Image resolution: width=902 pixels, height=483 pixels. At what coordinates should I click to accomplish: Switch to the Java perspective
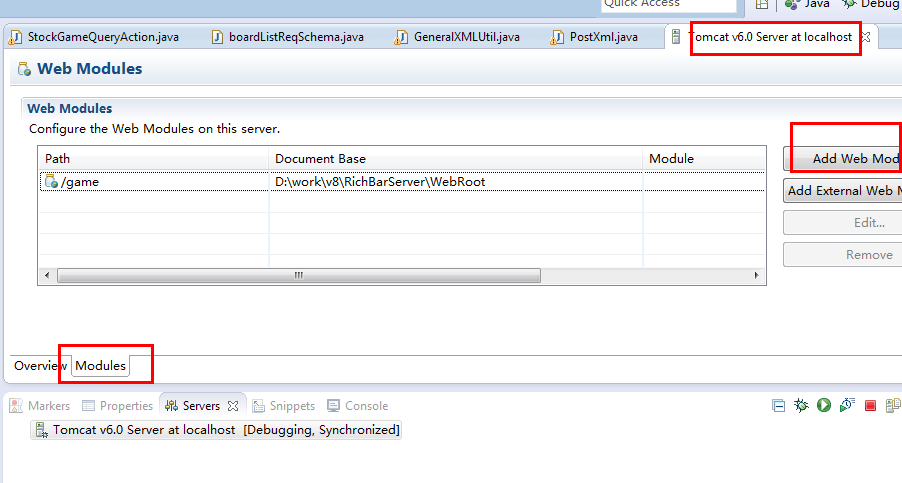point(807,4)
